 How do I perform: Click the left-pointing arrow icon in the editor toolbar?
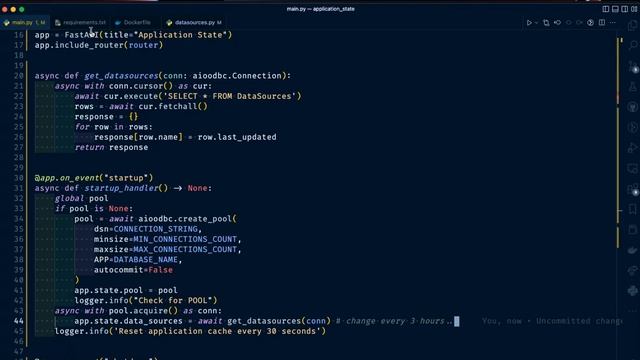pos(557,23)
